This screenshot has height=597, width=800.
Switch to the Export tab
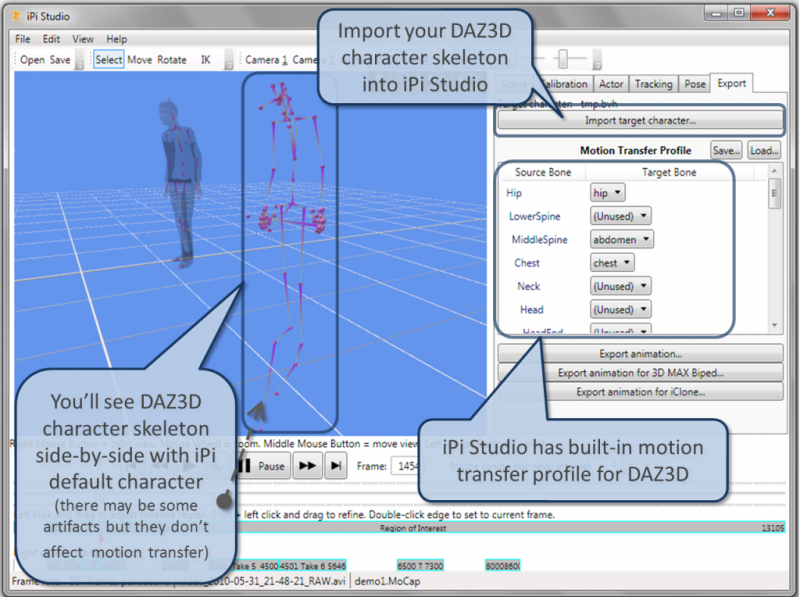coord(731,83)
